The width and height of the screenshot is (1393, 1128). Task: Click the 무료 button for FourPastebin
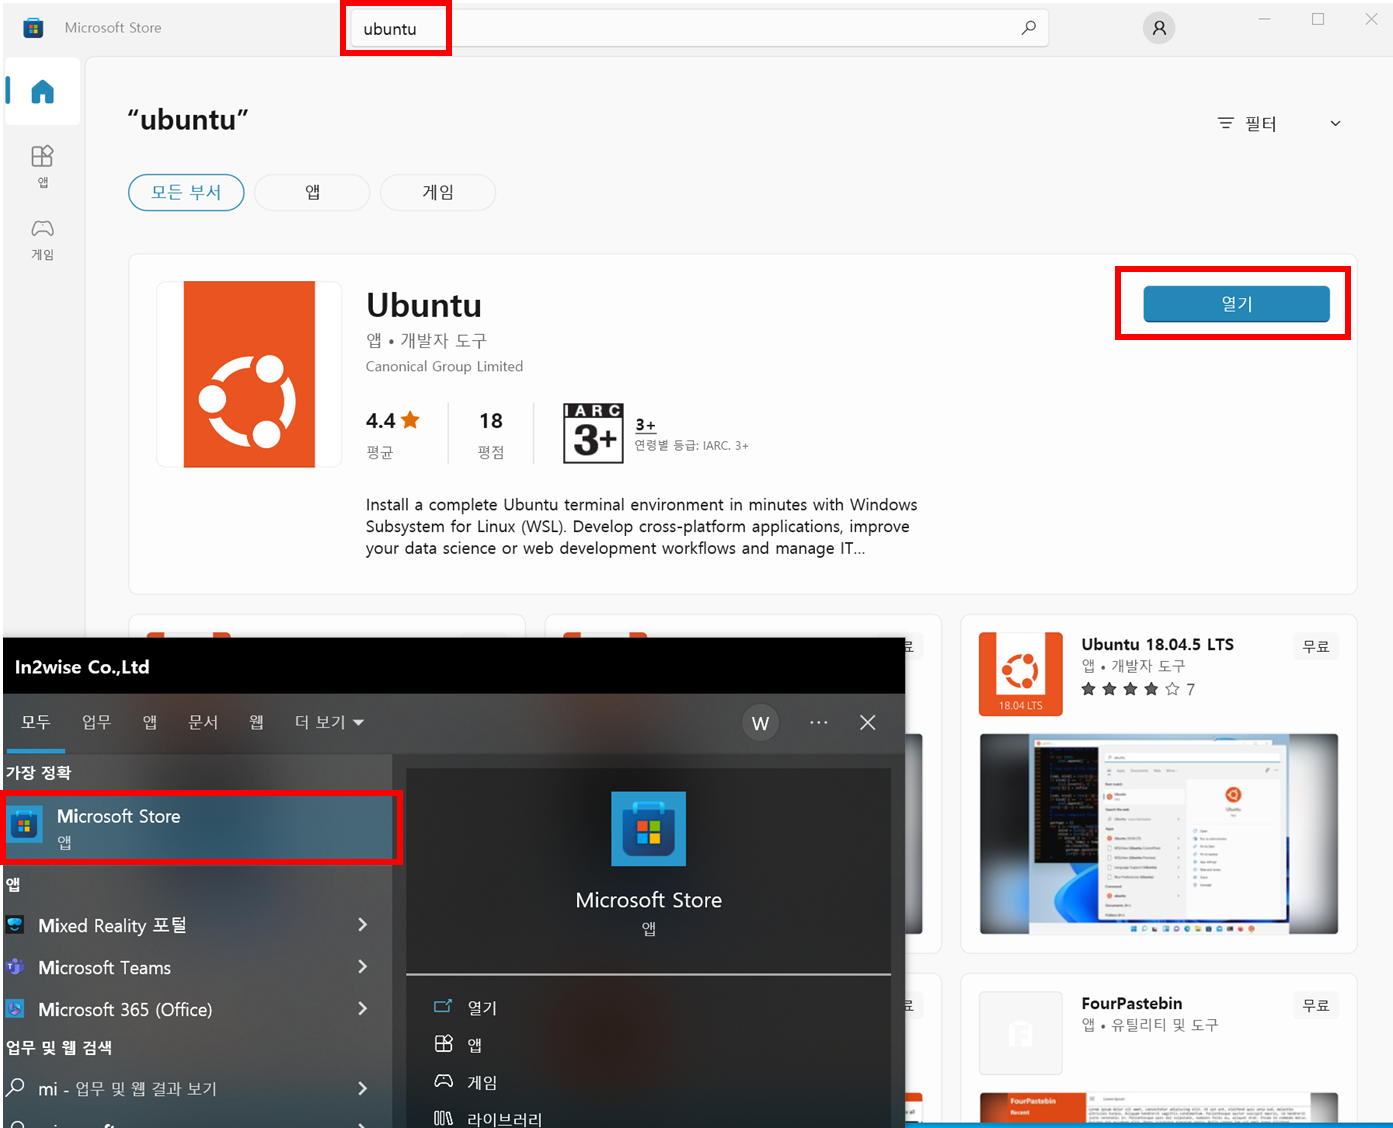(x=1316, y=1005)
